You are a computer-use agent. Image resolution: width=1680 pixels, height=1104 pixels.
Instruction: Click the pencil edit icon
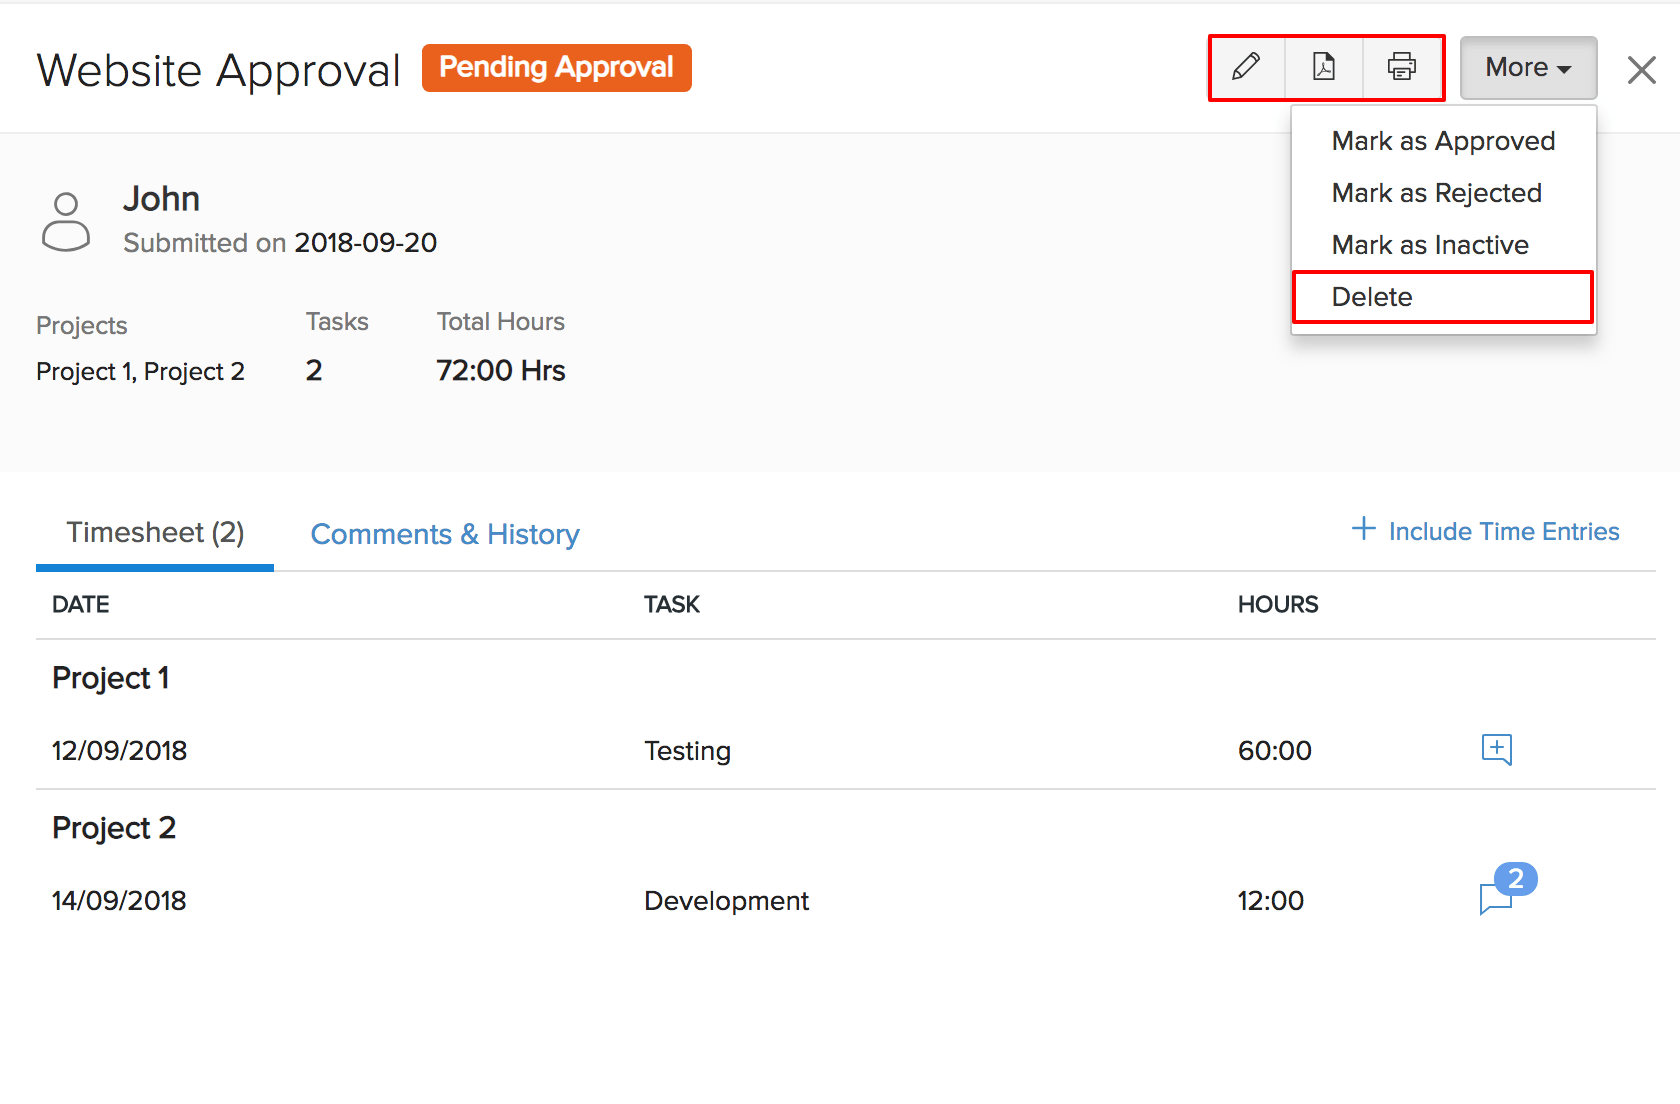[1246, 67]
